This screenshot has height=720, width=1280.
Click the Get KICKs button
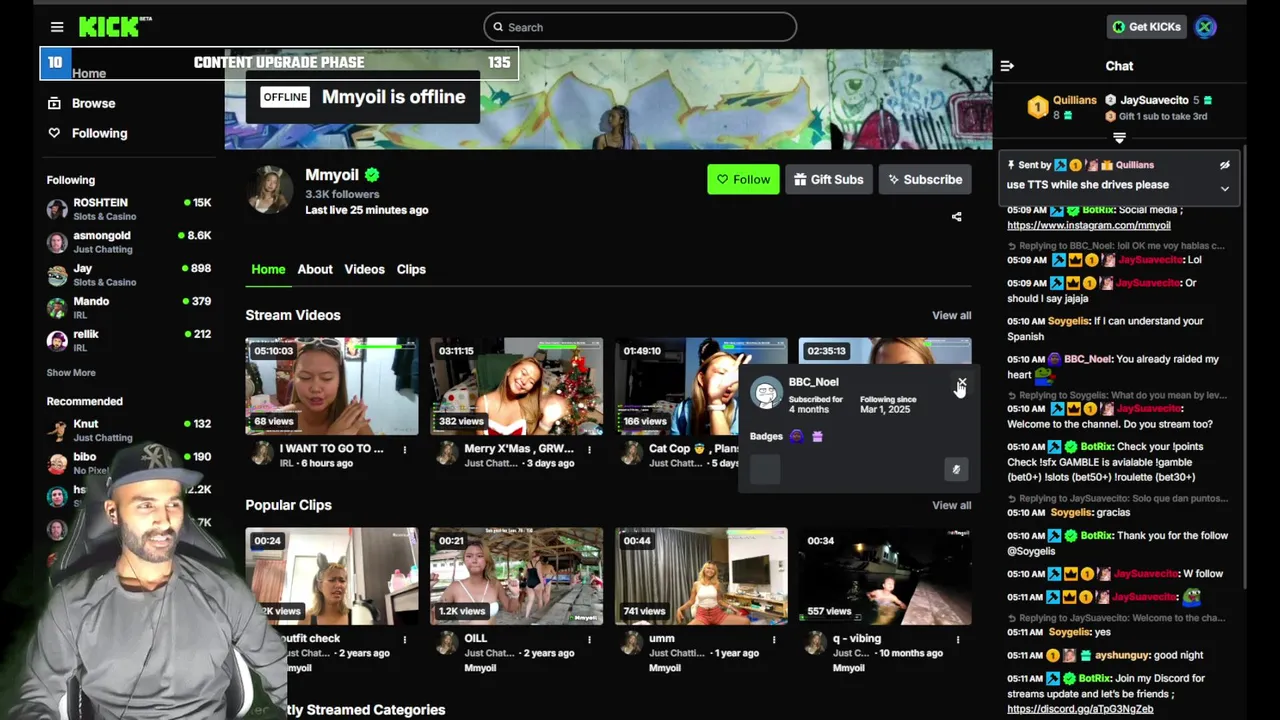coord(1146,27)
